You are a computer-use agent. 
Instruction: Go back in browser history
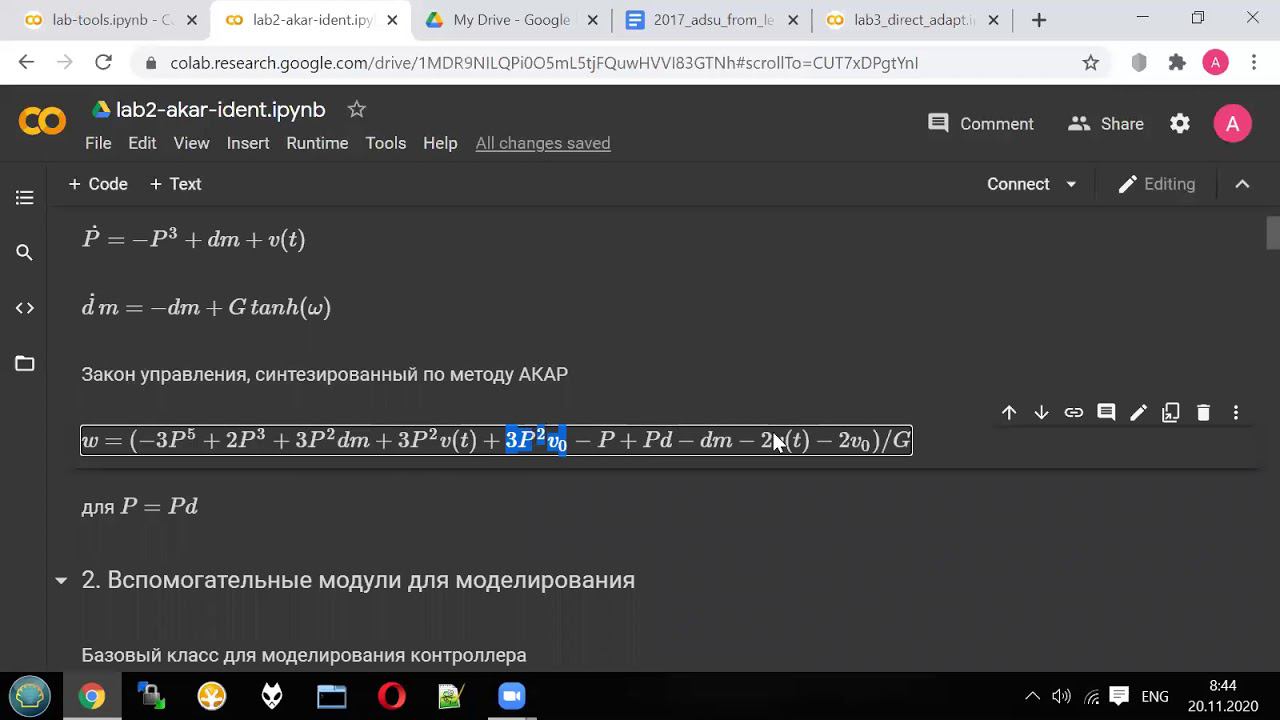click(27, 62)
